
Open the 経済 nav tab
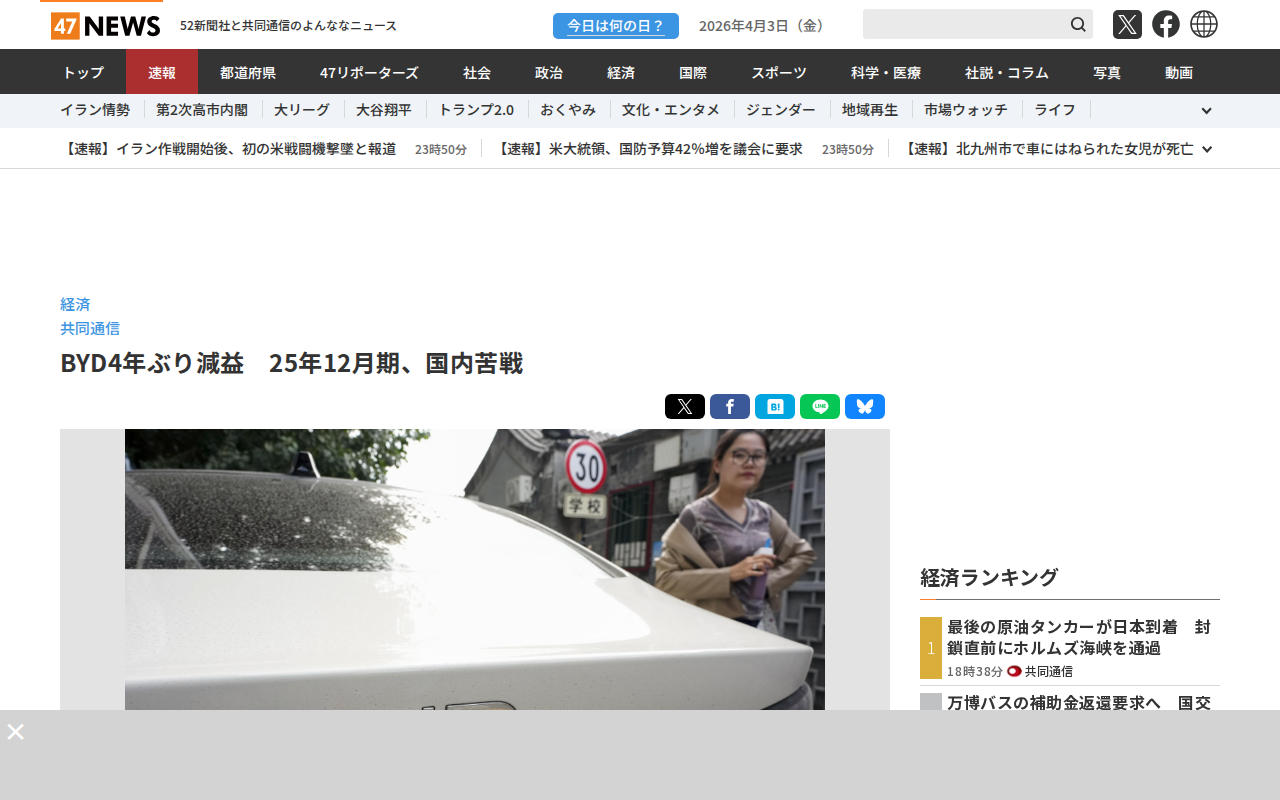(621, 72)
